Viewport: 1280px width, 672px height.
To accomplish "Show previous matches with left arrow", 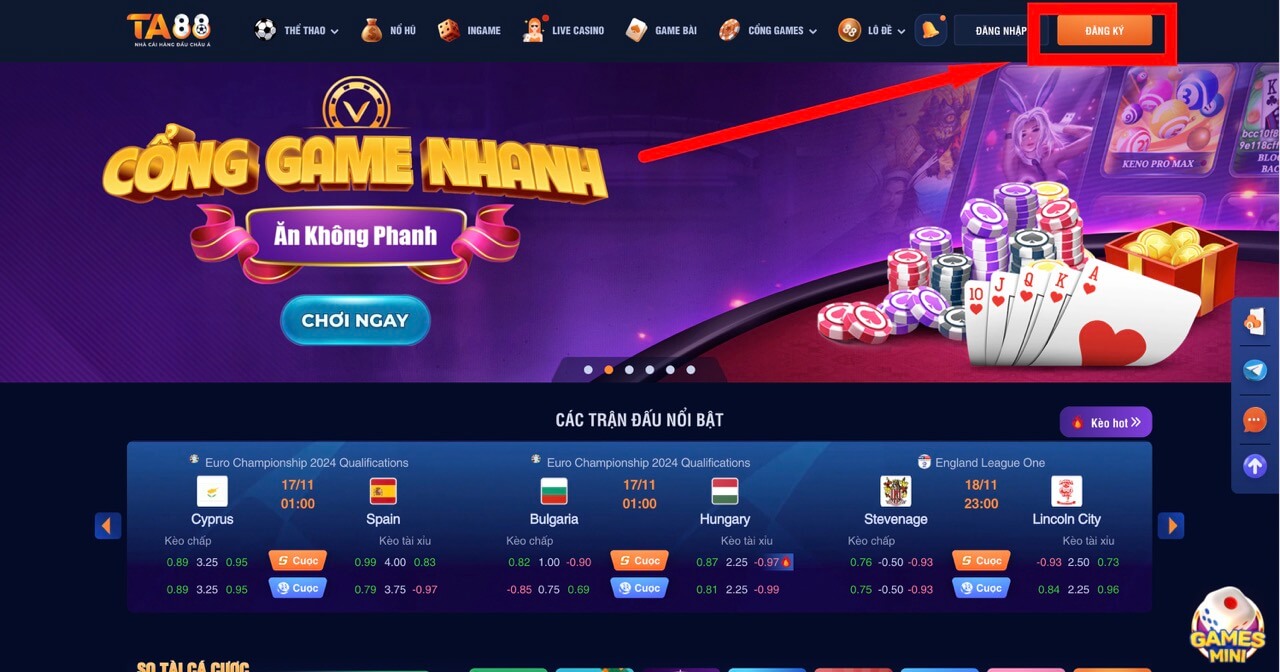I will point(108,525).
